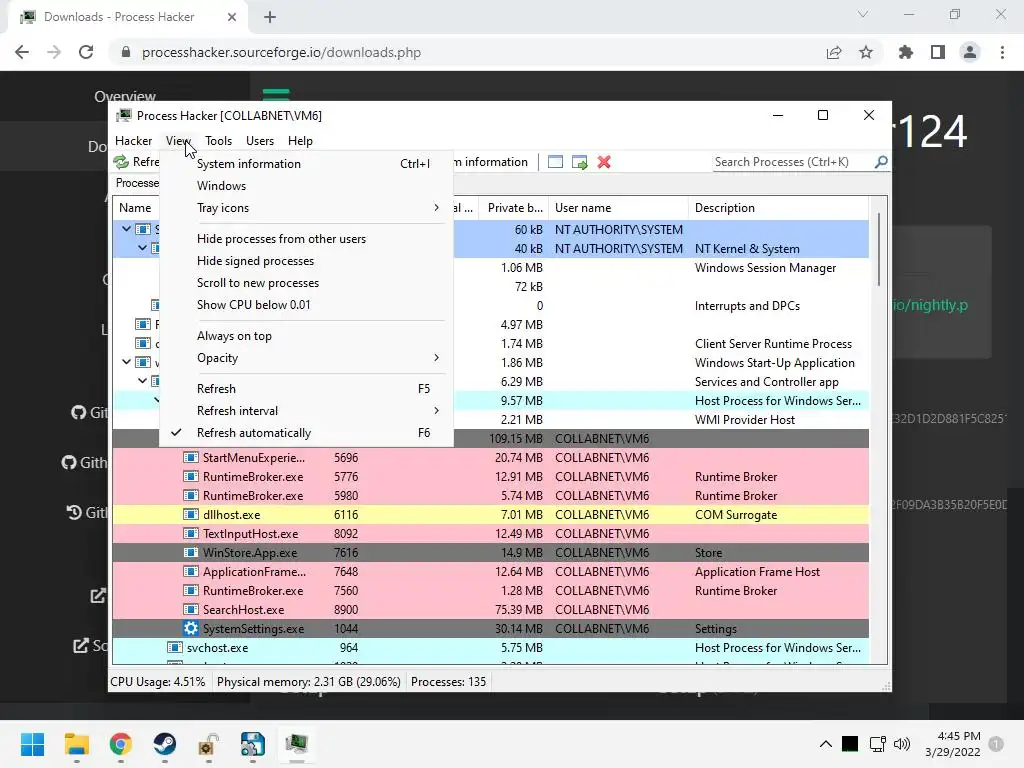1024x768 pixels.
Task: Sort by the Private bytes column header
Action: [514, 208]
